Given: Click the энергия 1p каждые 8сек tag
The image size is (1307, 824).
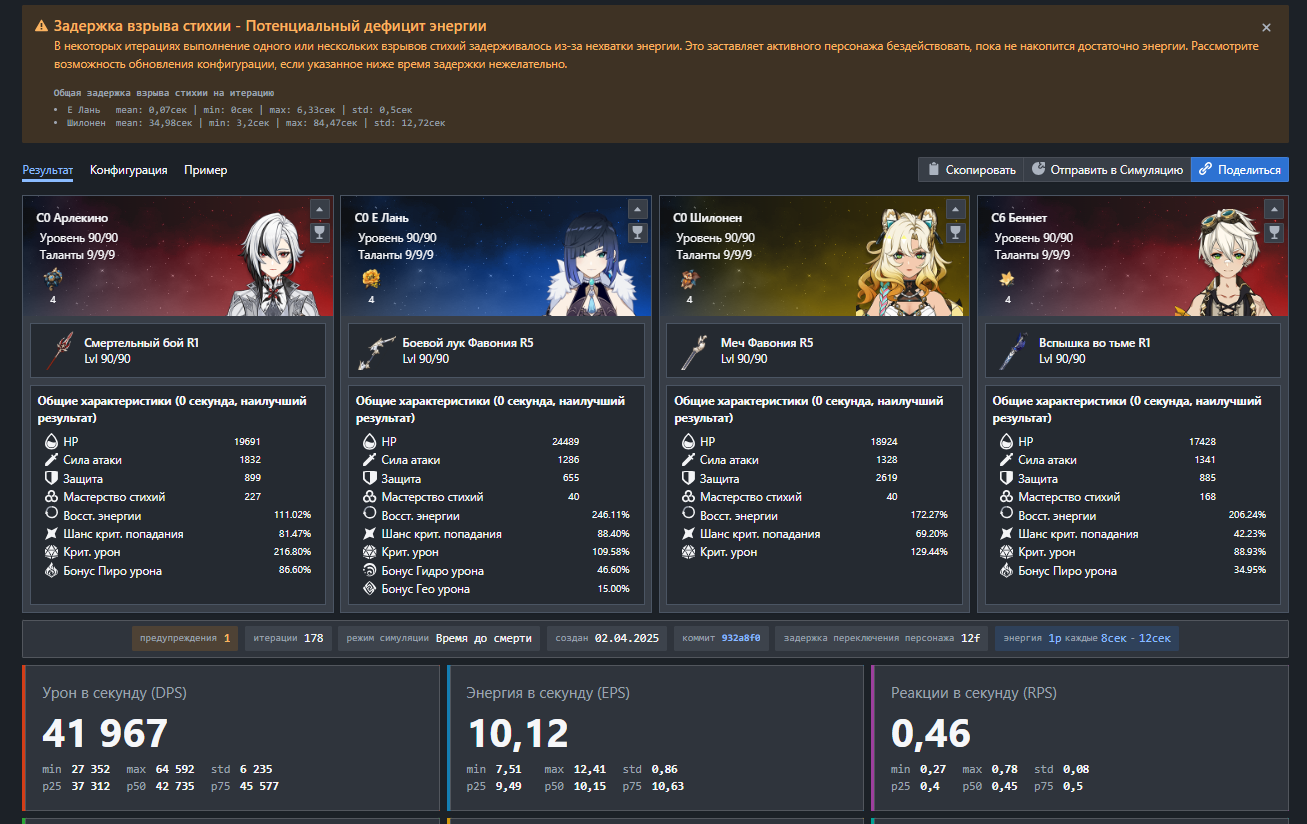Looking at the screenshot, I should point(1087,638).
